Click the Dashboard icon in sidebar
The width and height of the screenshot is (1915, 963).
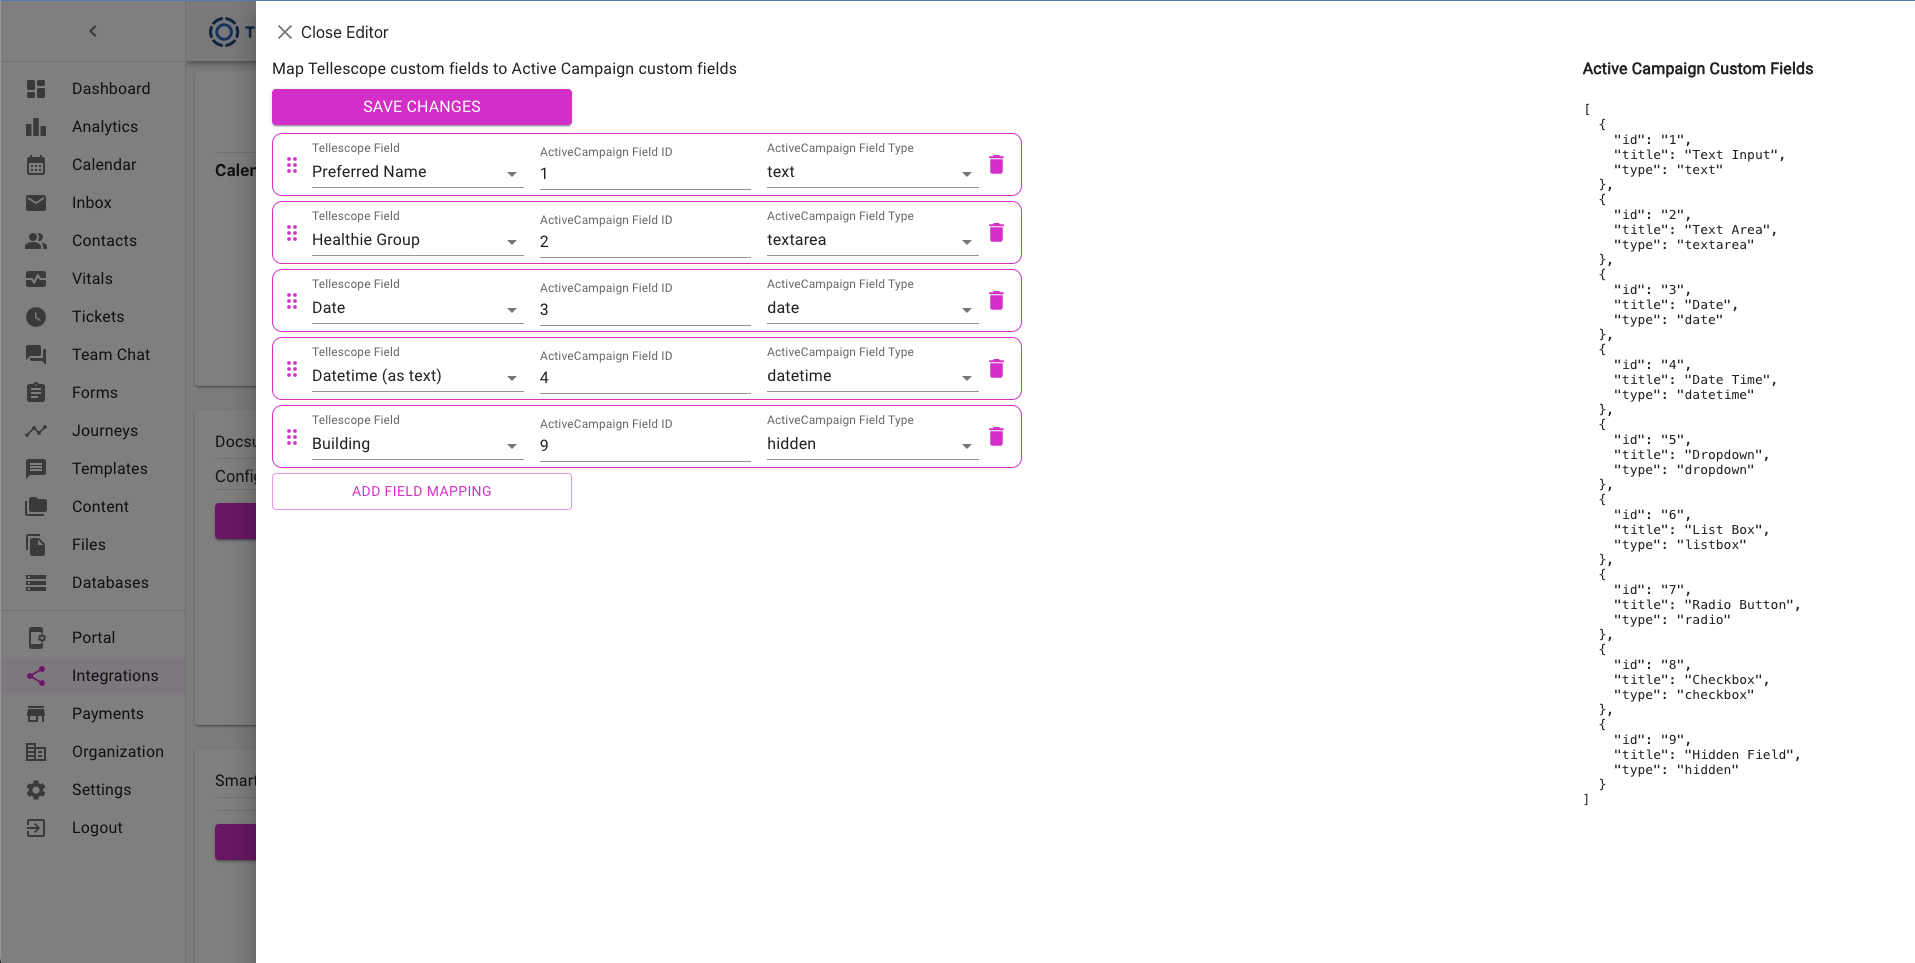[36, 89]
